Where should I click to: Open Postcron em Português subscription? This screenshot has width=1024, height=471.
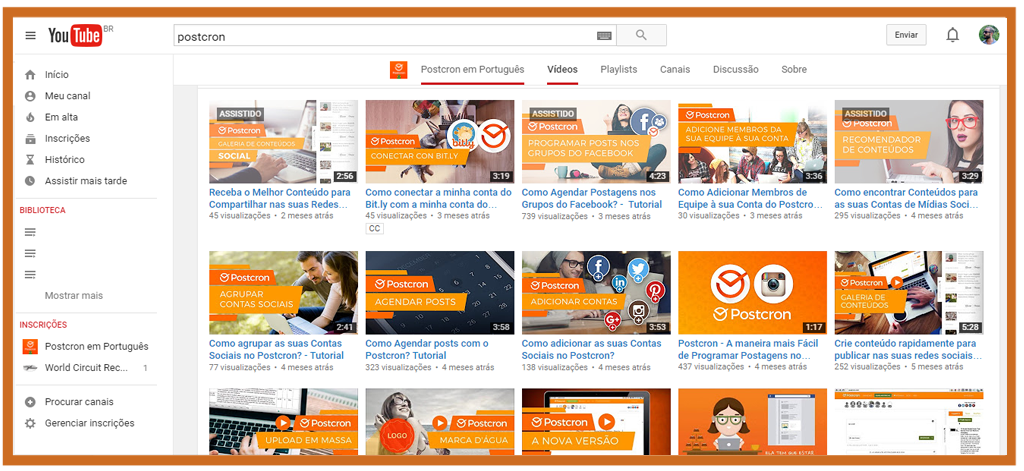(96, 347)
